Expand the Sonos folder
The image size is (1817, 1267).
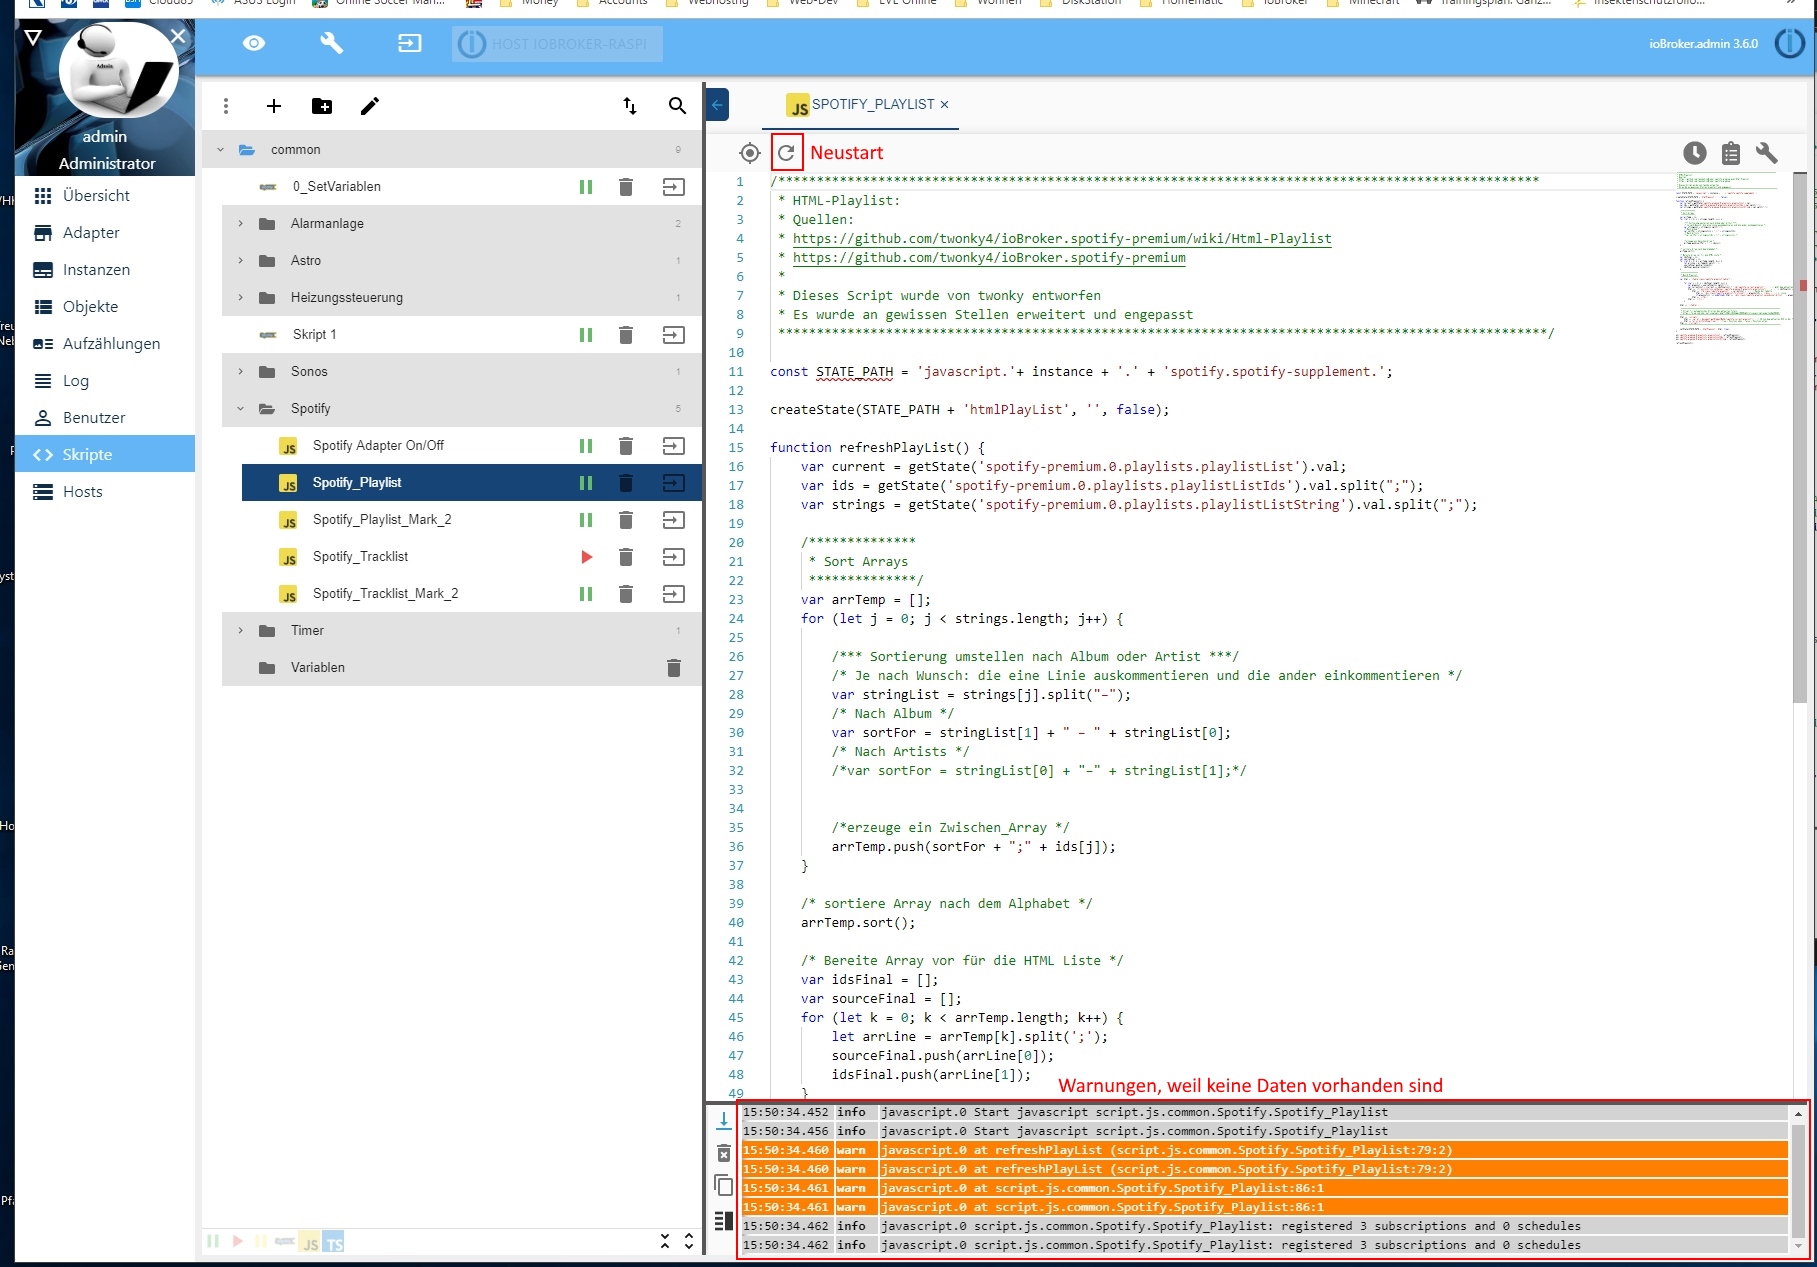[x=240, y=372]
